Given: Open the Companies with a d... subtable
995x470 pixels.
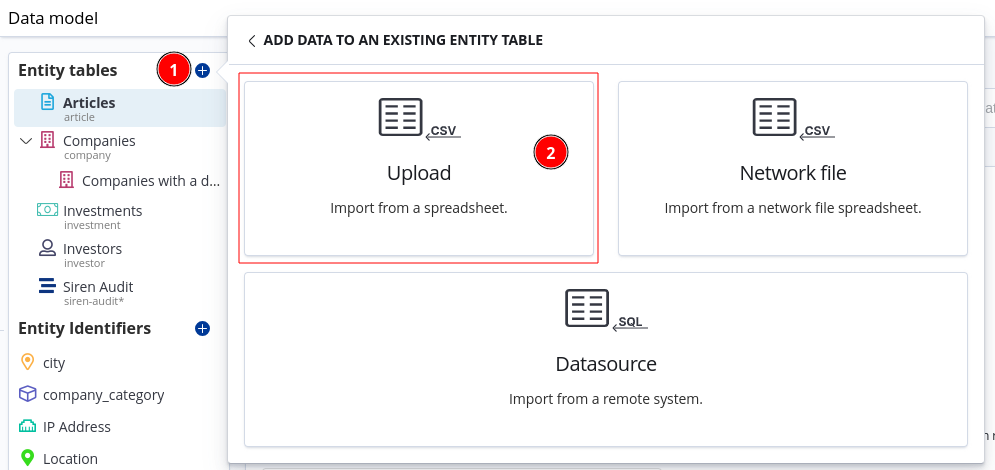Looking at the screenshot, I should point(150,181).
